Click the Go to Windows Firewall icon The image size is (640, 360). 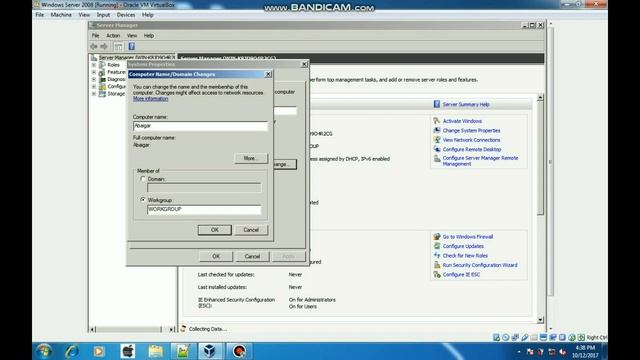click(437, 236)
